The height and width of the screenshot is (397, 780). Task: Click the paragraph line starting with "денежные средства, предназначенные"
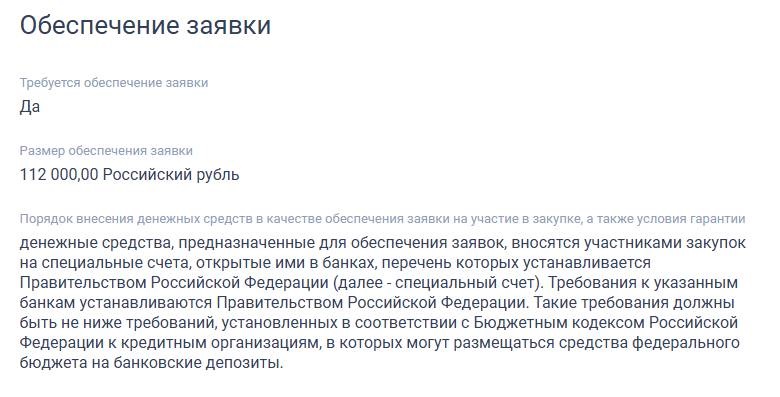383,243
